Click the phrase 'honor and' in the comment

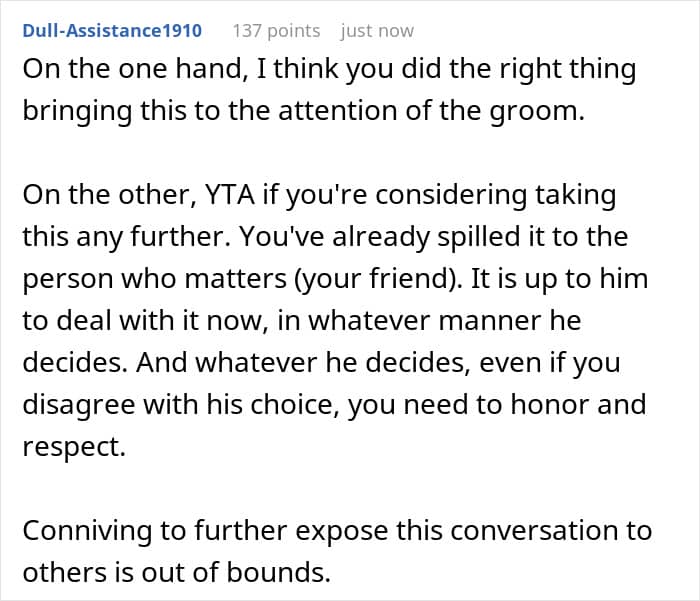point(579,404)
